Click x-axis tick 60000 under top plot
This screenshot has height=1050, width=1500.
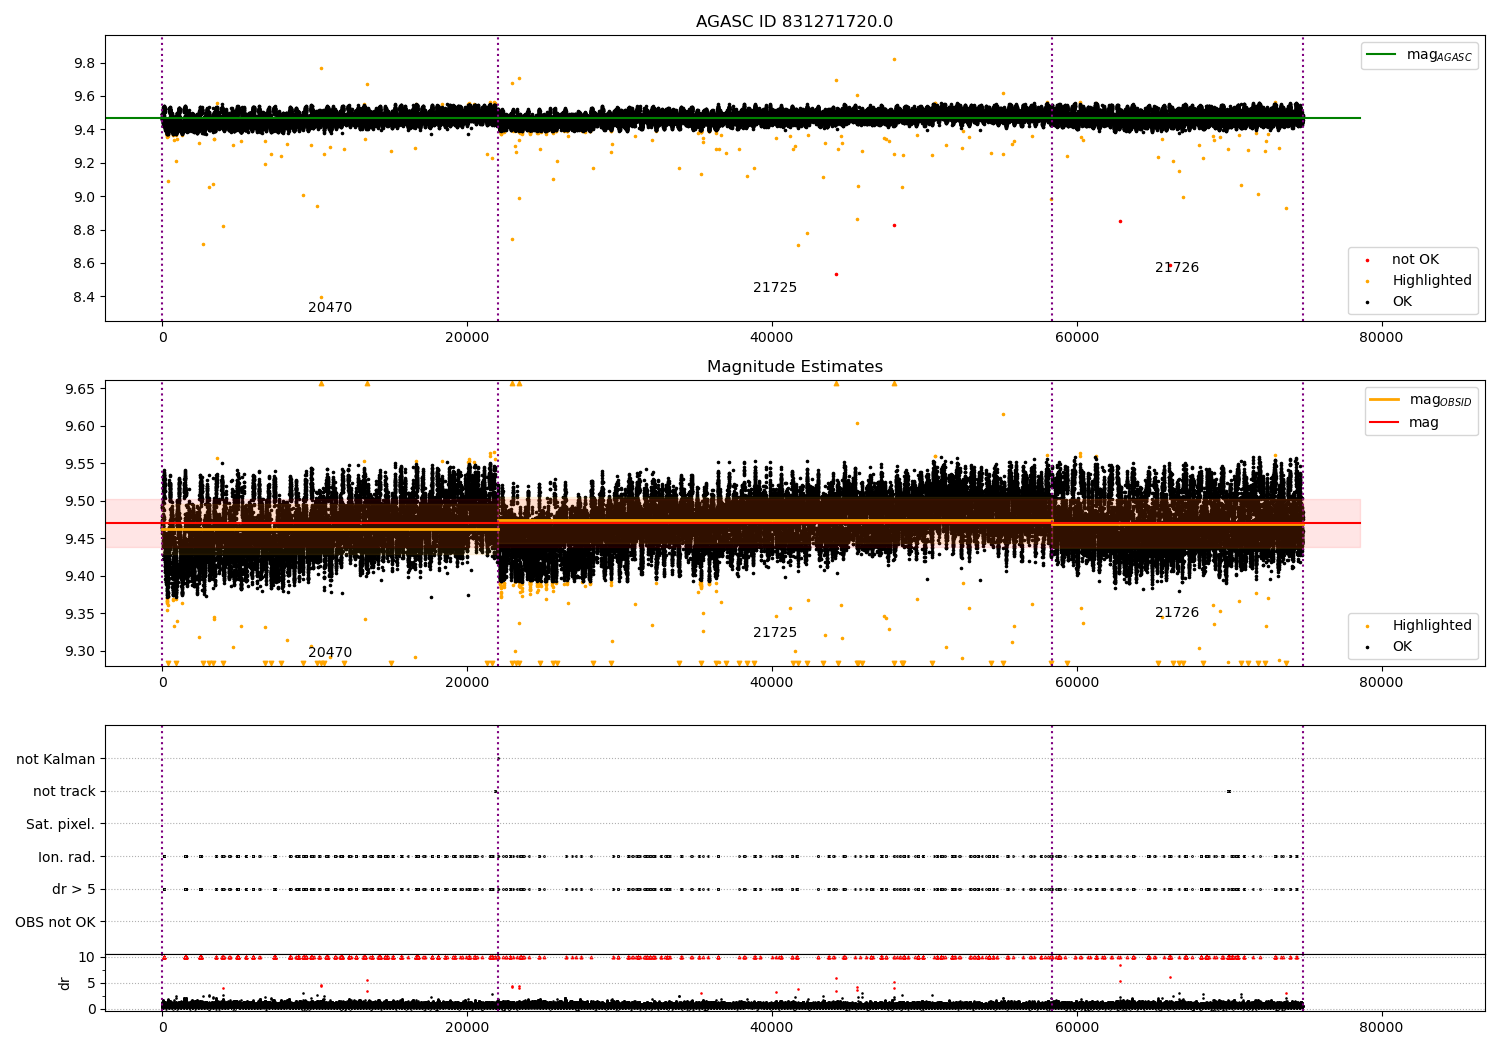click(x=1076, y=338)
